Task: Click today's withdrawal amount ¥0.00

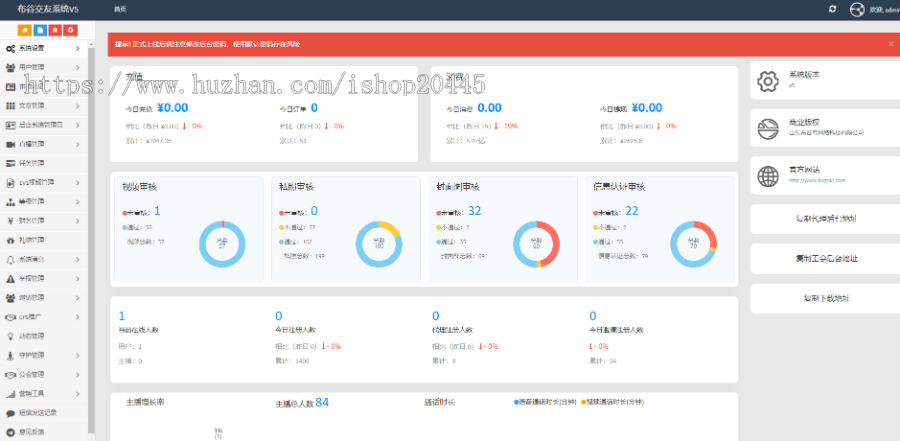Action: [647, 107]
